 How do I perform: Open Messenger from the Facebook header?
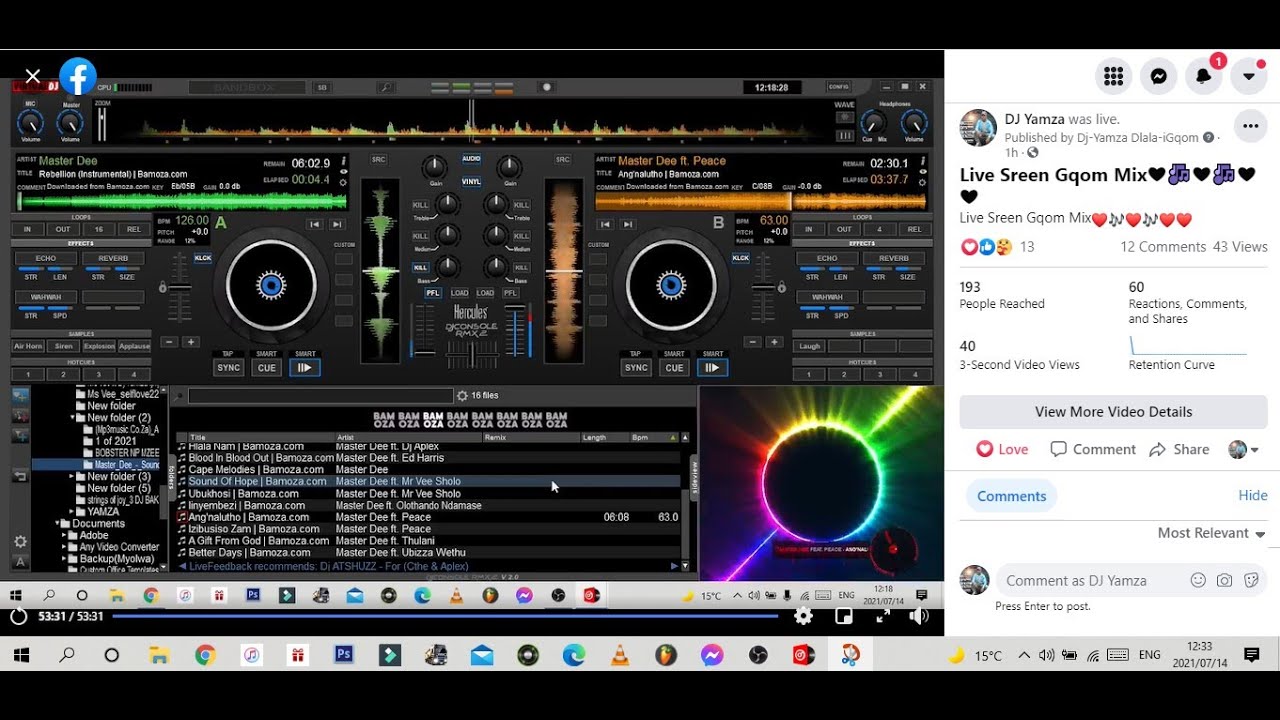tap(1158, 76)
